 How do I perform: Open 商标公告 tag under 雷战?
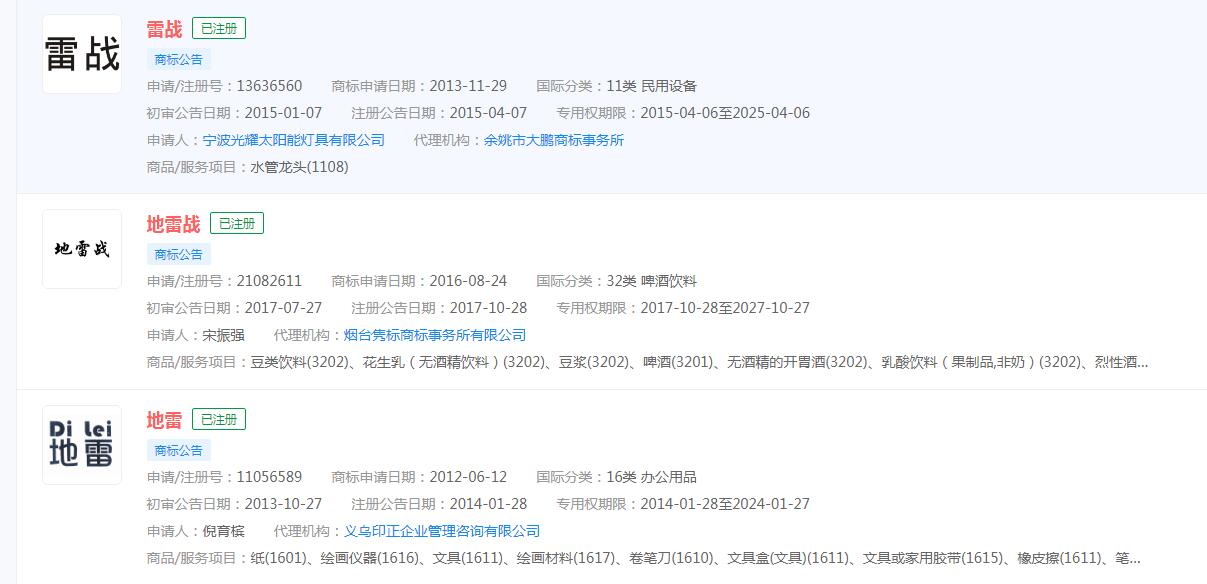(178, 58)
